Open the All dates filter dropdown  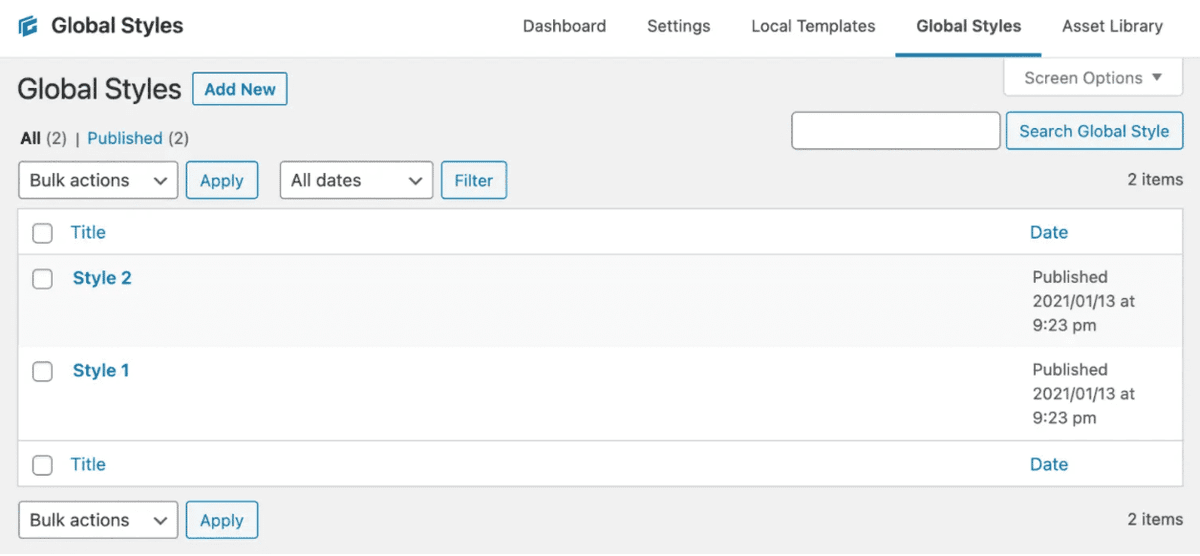coord(356,181)
